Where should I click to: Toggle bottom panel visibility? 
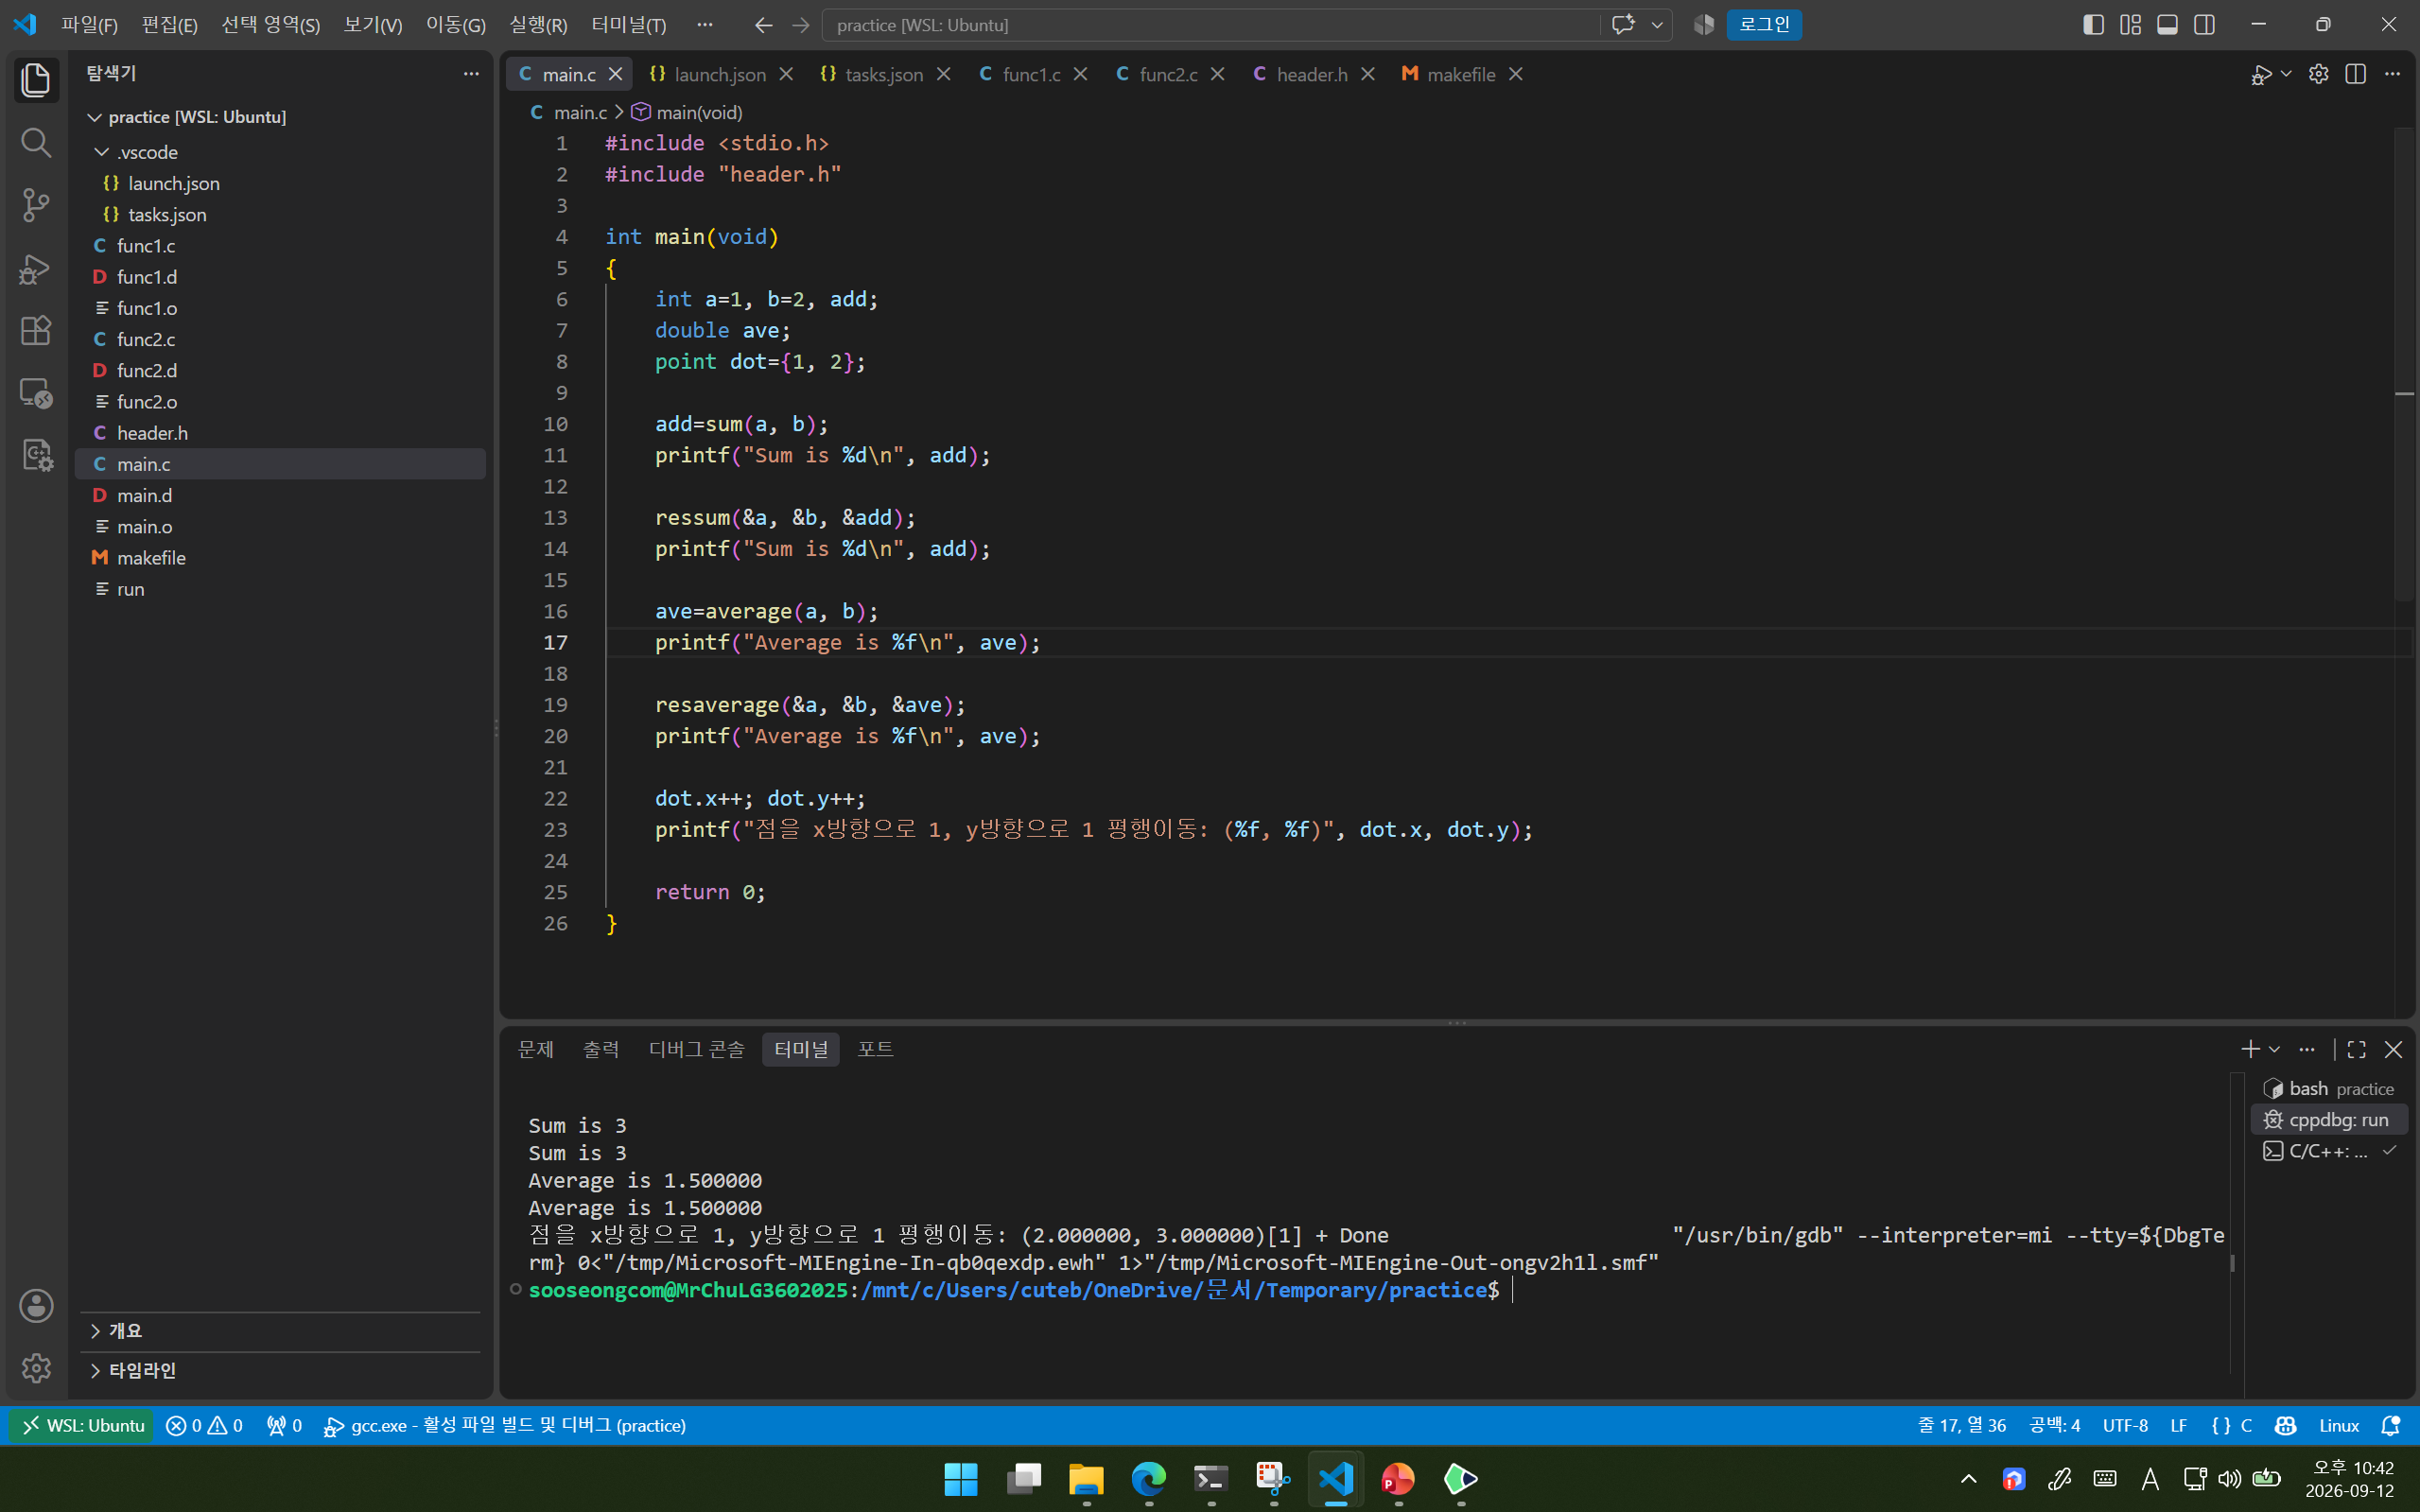[x=2167, y=25]
